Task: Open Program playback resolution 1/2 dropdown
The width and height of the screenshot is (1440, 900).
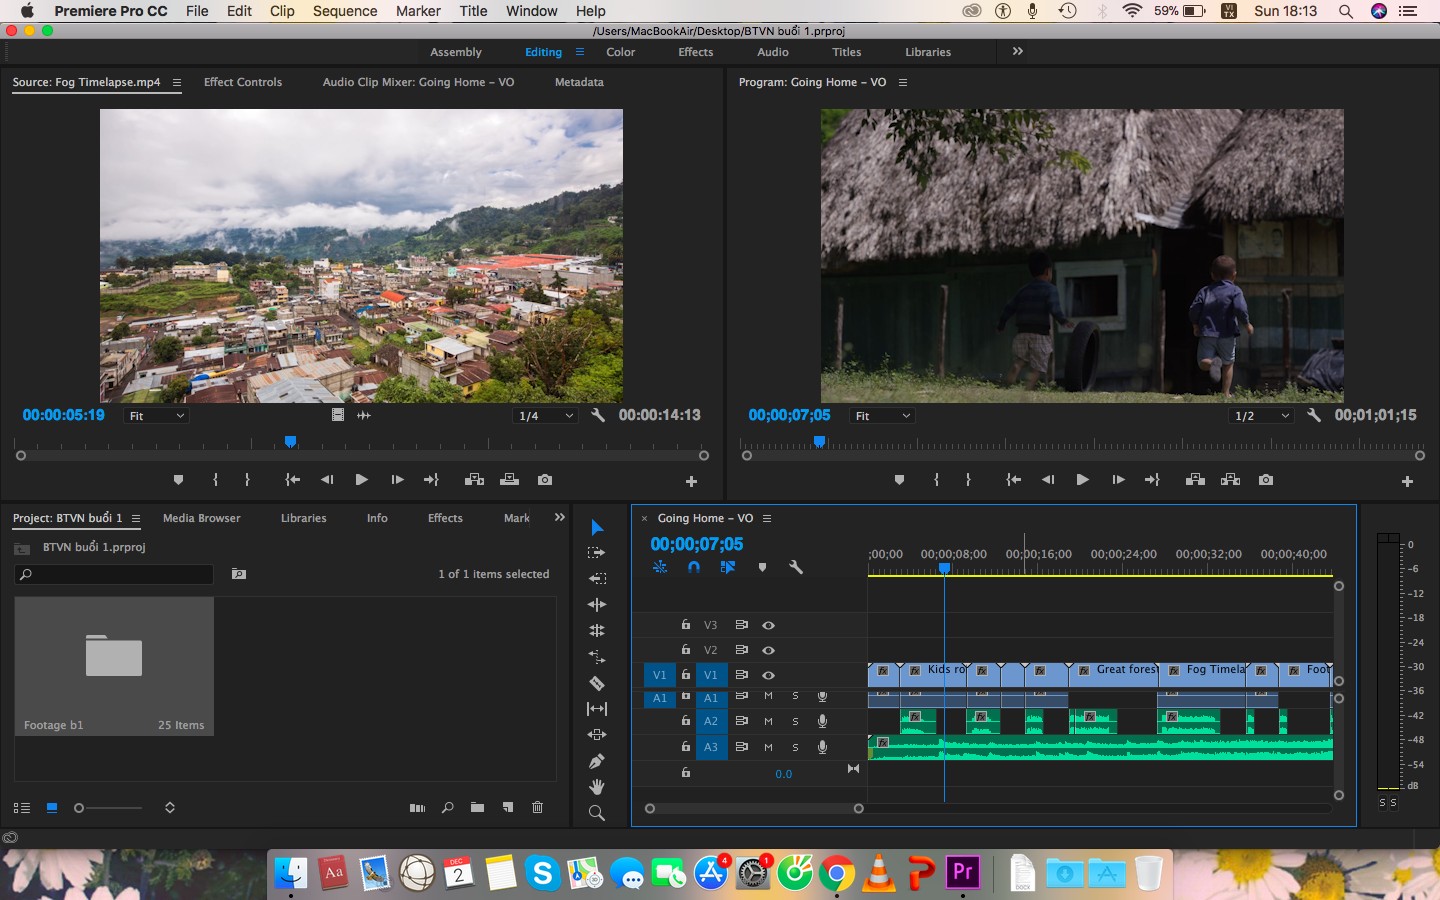Action: 1261,416
